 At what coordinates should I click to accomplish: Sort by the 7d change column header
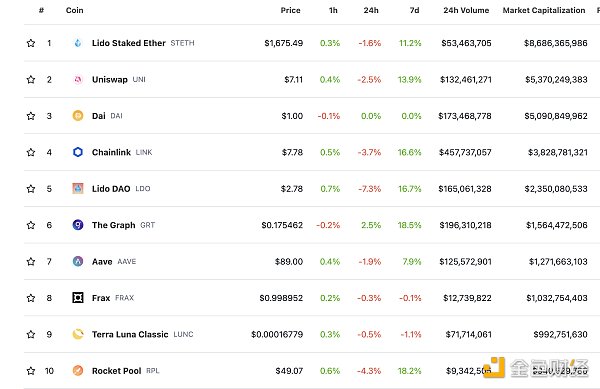click(x=414, y=10)
